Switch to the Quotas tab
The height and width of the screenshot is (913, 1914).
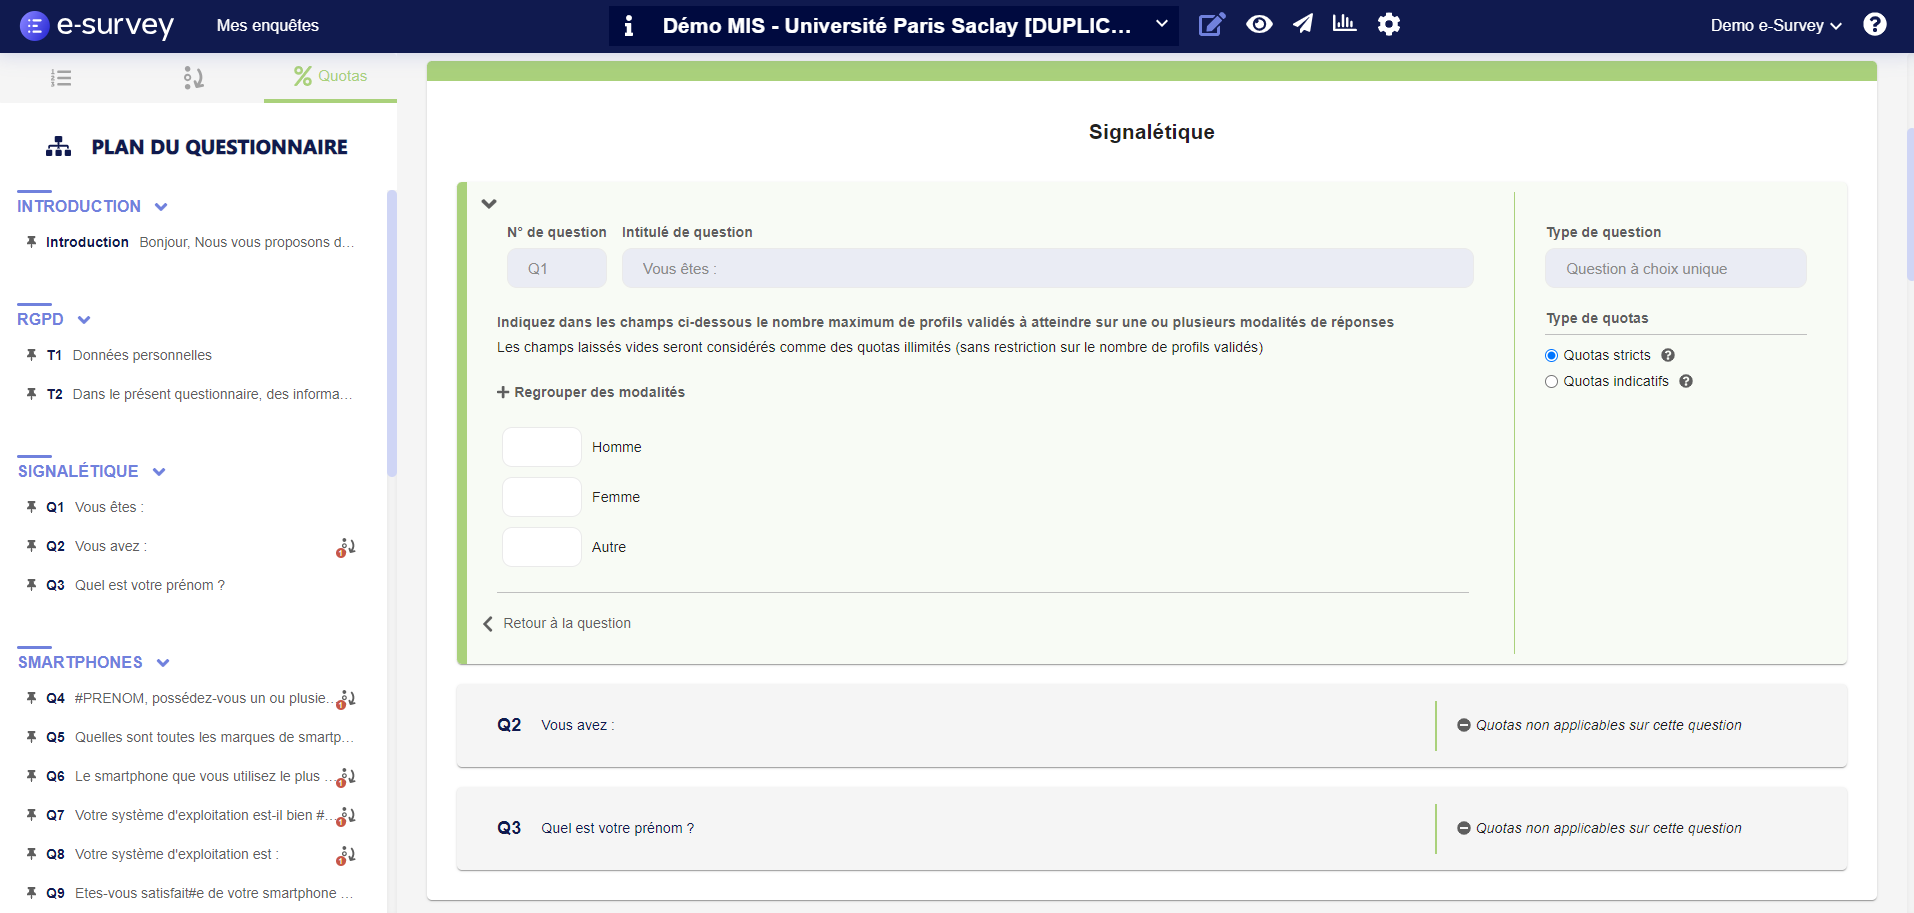330,76
